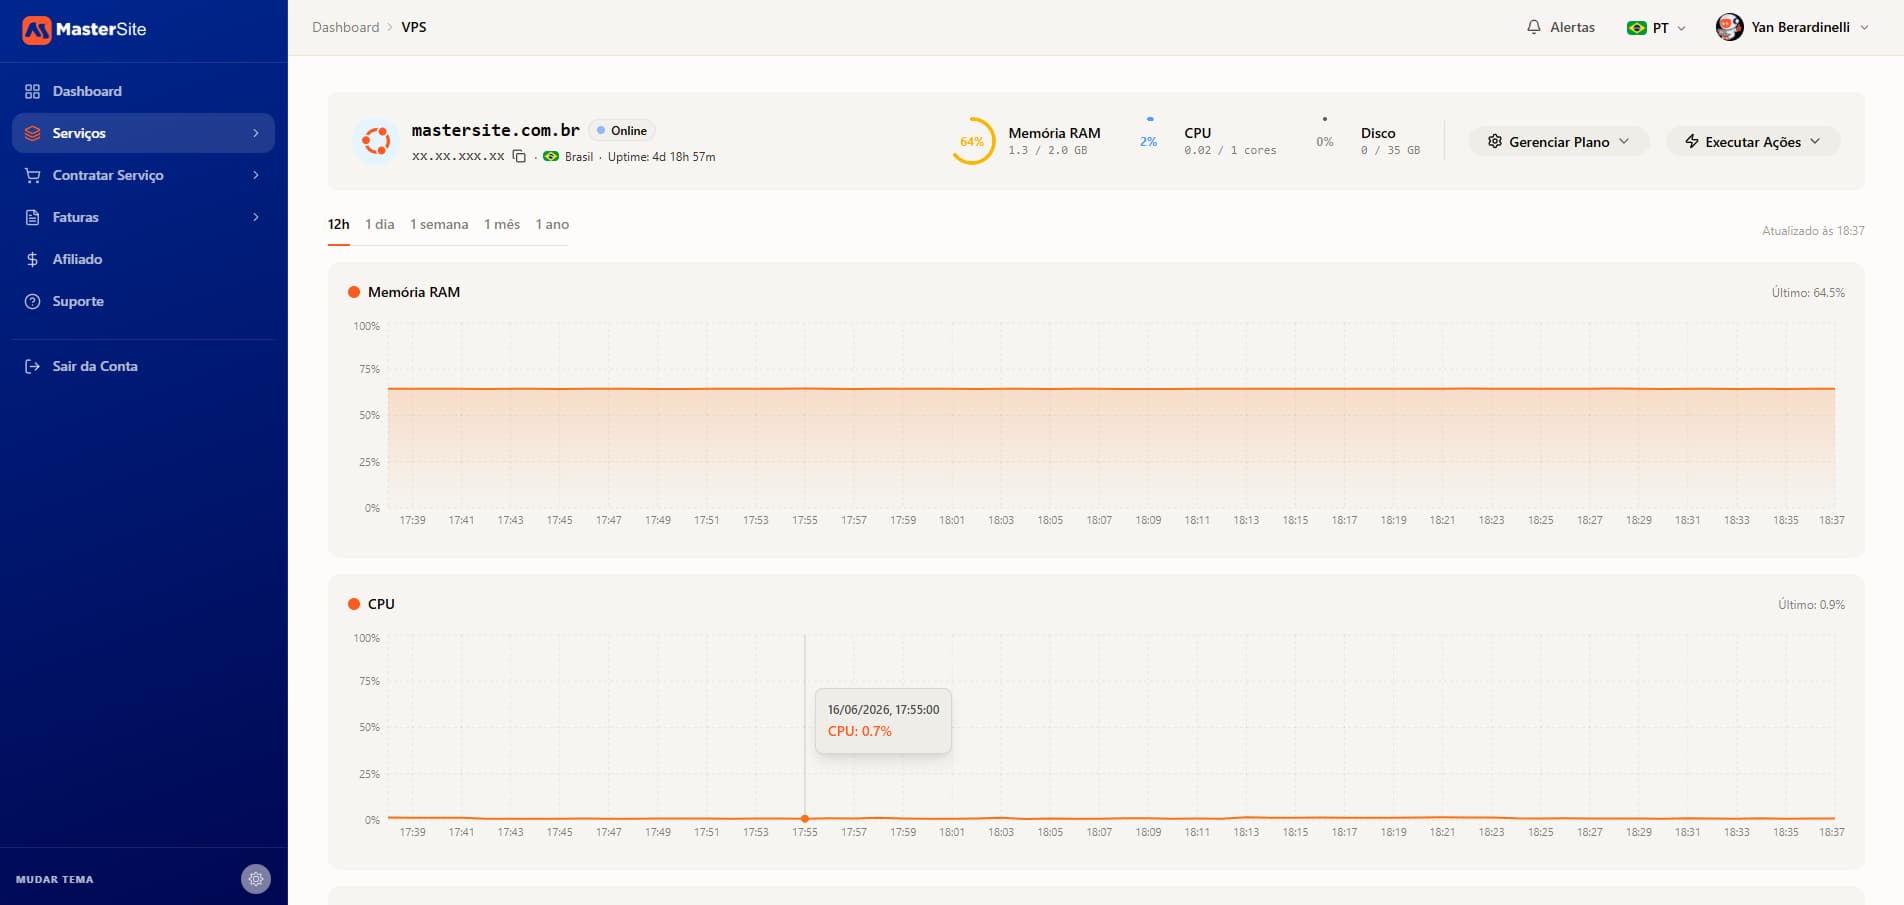
Task: Click the xx.xx.xxx.xx IP address text
Action: click(x=458, y=156)
